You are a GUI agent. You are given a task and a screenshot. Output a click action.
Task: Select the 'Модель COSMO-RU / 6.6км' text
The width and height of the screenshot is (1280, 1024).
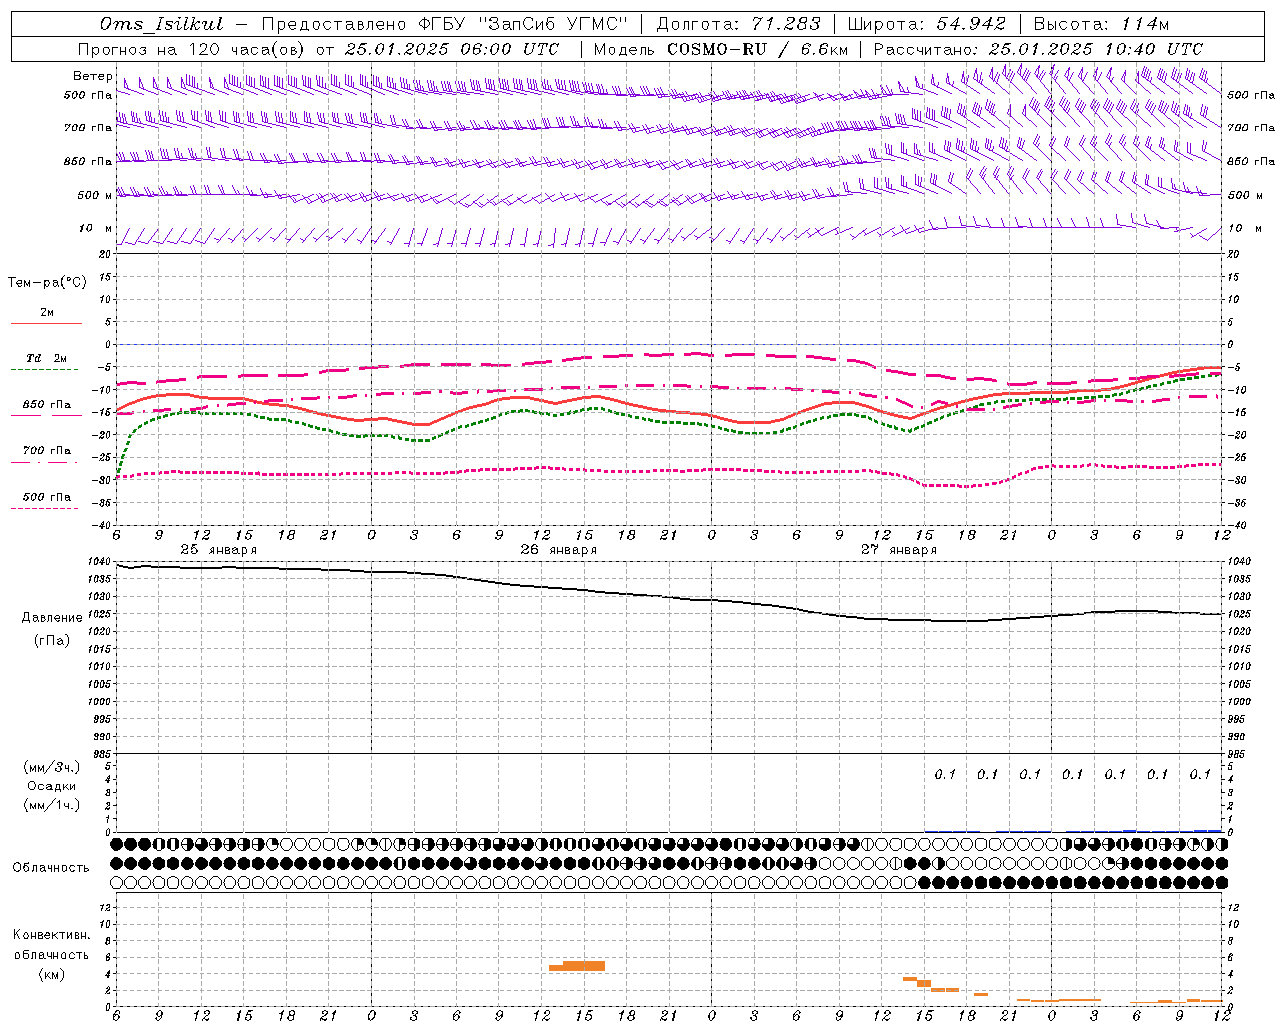tap(720, 49)
